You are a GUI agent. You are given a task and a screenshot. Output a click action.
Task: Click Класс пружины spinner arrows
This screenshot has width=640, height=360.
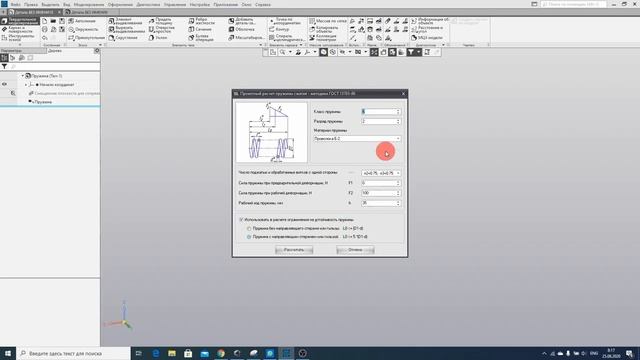point(398,111)
